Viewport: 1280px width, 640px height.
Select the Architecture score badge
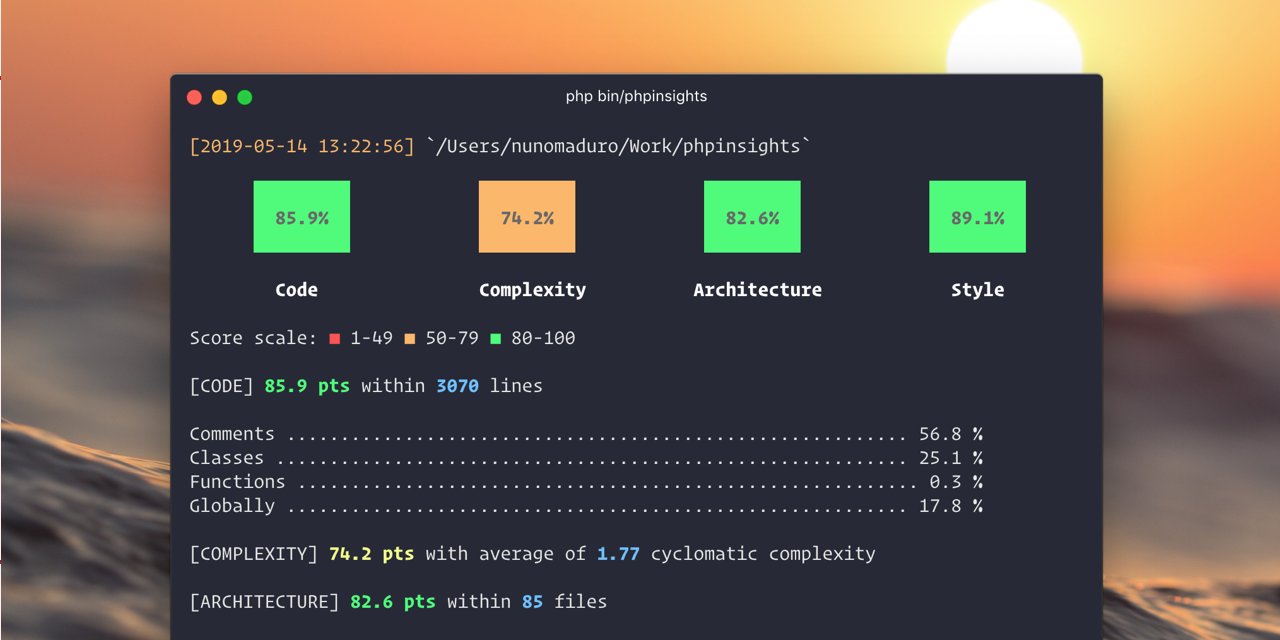pos(752,216)
